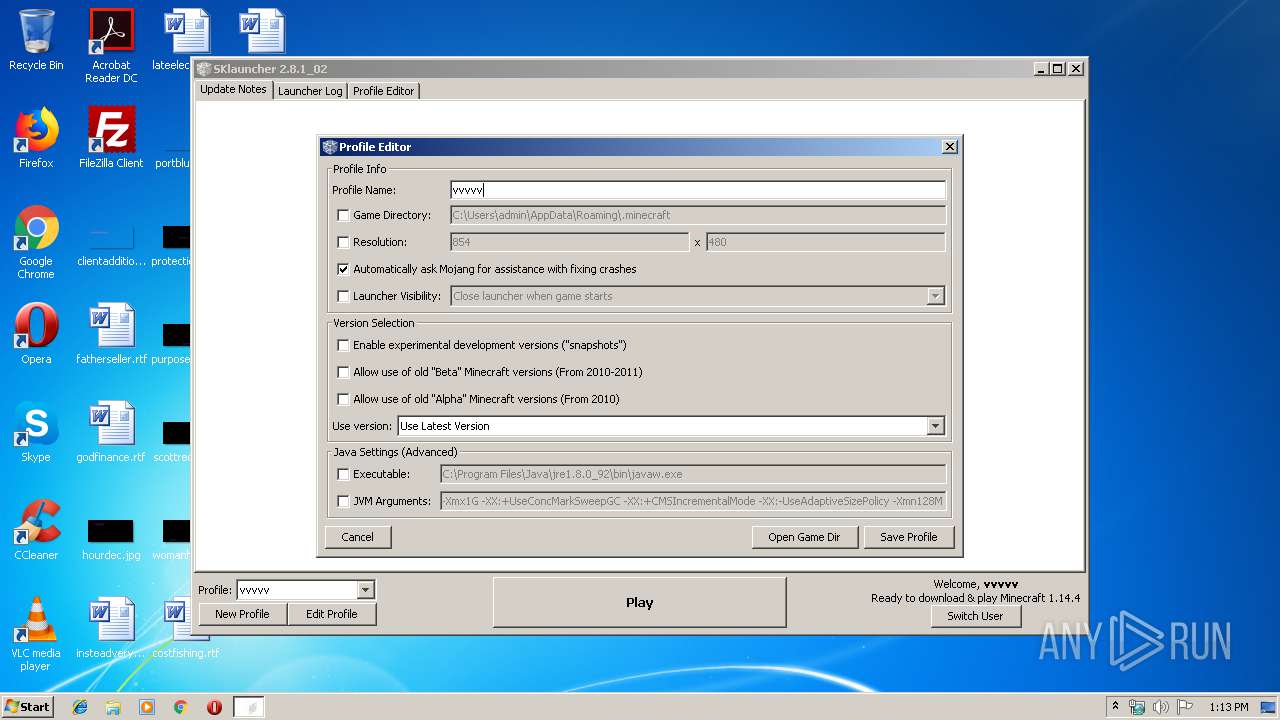Open godfinance.rtf document icon
The image size is (1280, 720).
tap(111, 432)
